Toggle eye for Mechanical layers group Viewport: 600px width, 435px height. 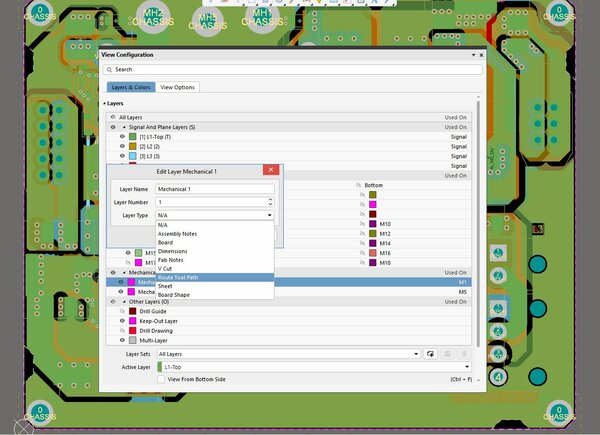tap(113, 272)
